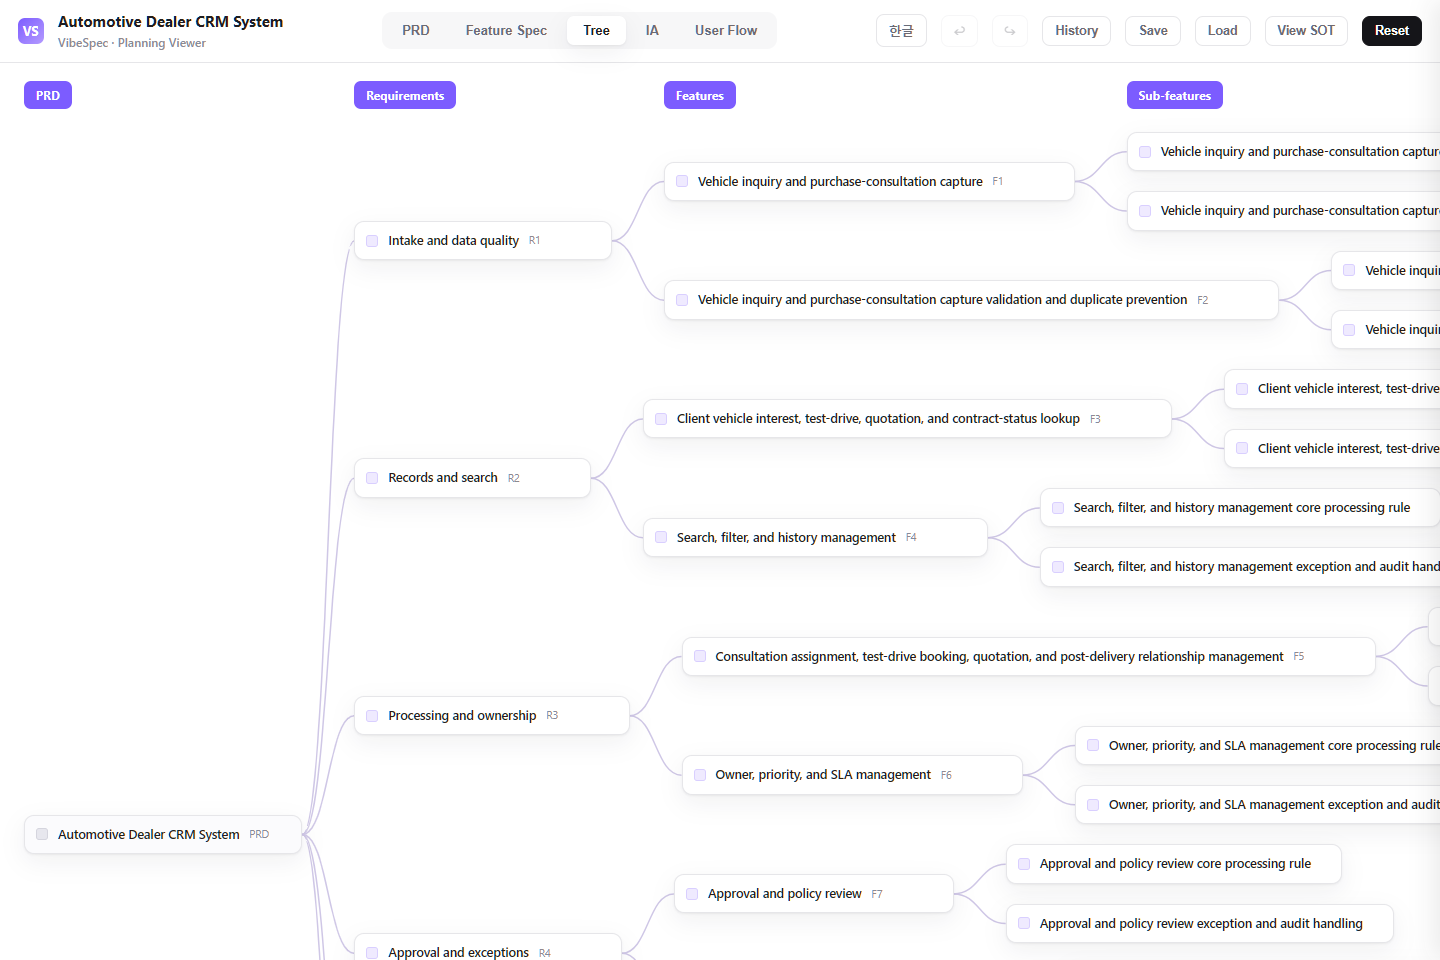1440x960 pixels.
Task: Check the Processing and ownership checkbox
Action: click(x=372, y=716)
